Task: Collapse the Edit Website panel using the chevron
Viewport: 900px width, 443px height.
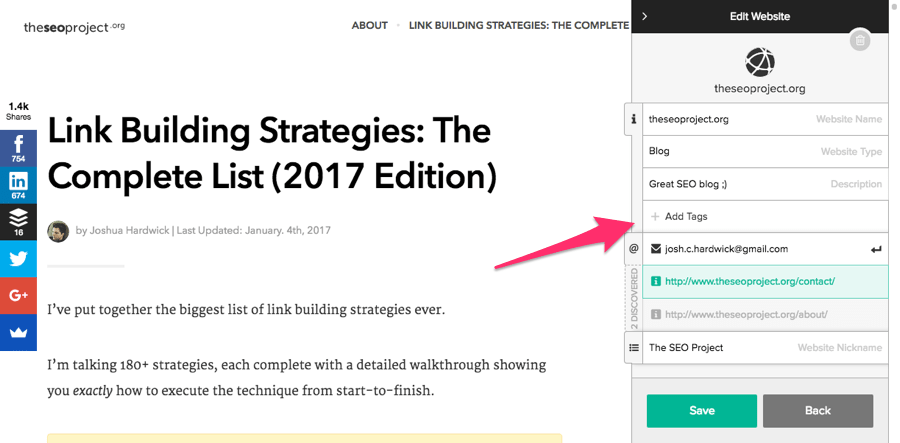Action: 645,16
